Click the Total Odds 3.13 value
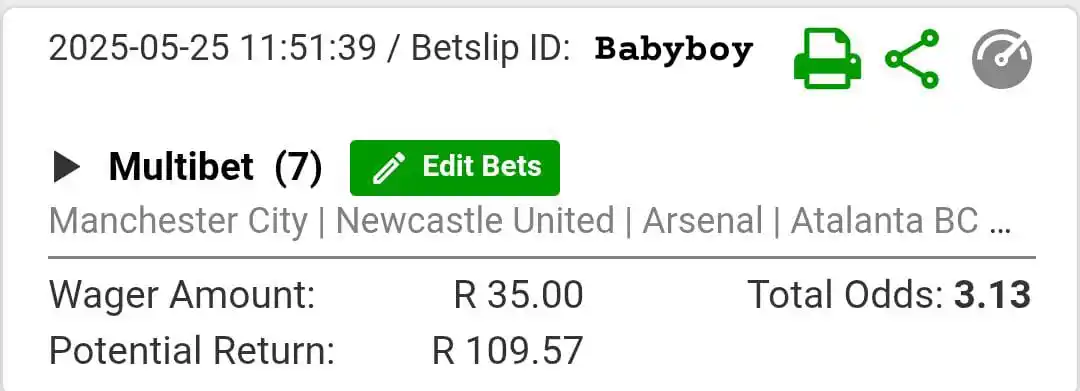This screenshot has width=1080, height=391. [x=993, y=295]
